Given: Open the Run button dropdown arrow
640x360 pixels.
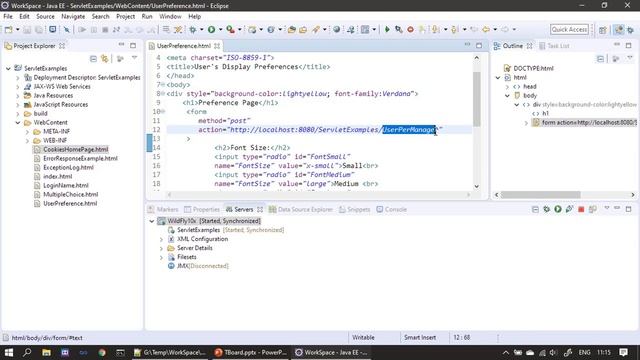Looking at the screenshot, I should [220, 29].
